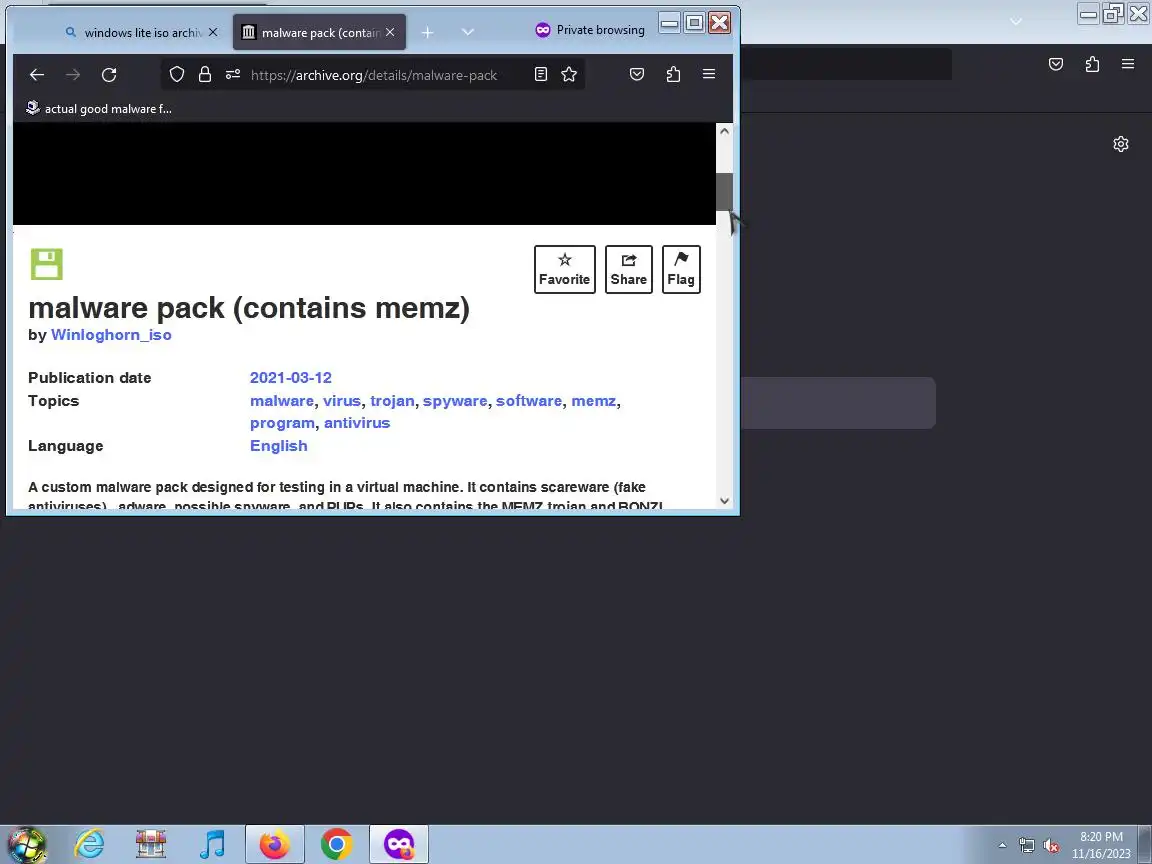Launch Google Chrome from taskbar
The width and height of the screenshot is (1152, 864).
click(336, 844)
